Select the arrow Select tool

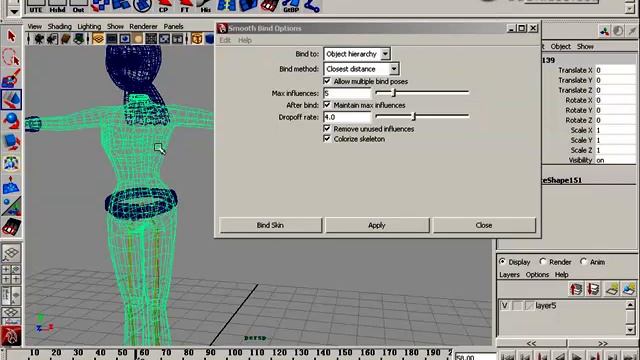11,36
